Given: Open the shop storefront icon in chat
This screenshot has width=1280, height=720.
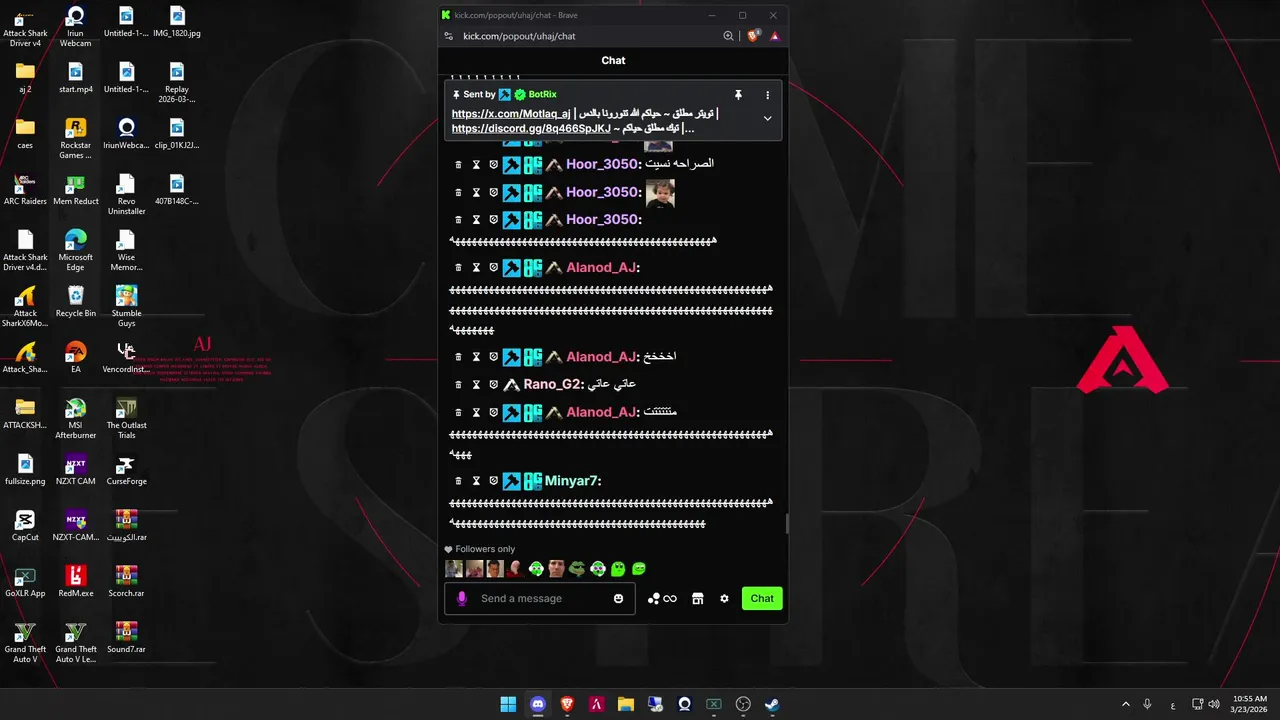Looking at the screenshot, I should [698, 599].
